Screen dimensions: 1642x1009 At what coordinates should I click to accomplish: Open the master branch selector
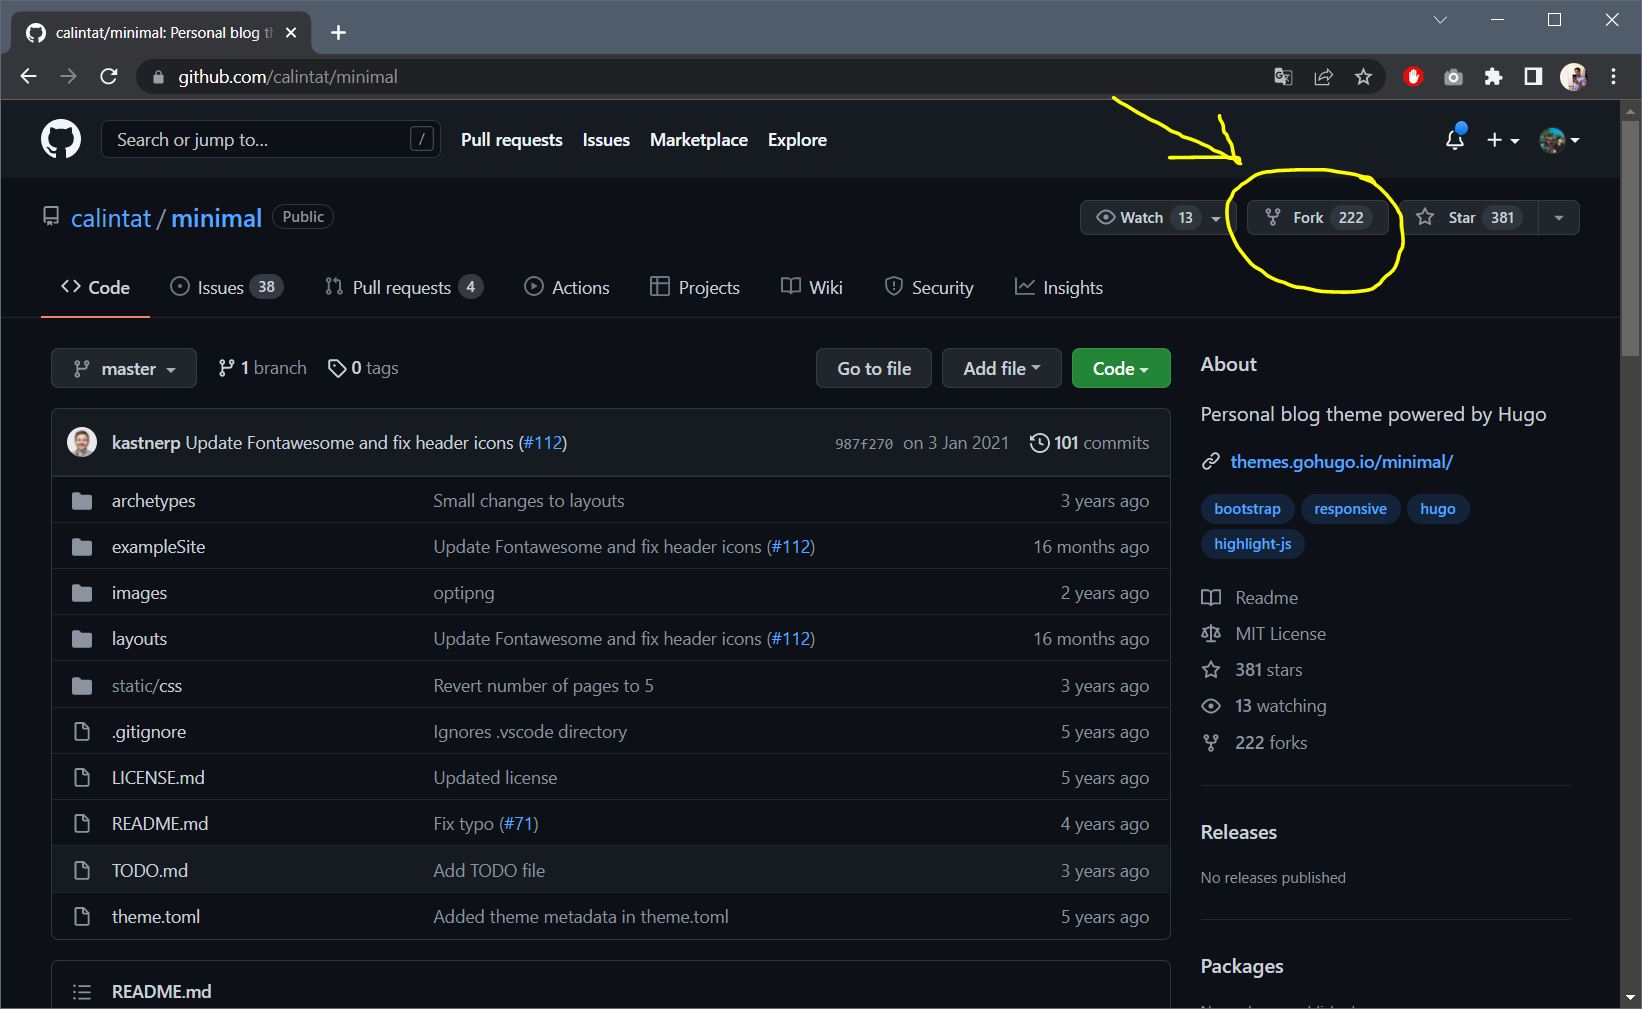click(124, 368)
